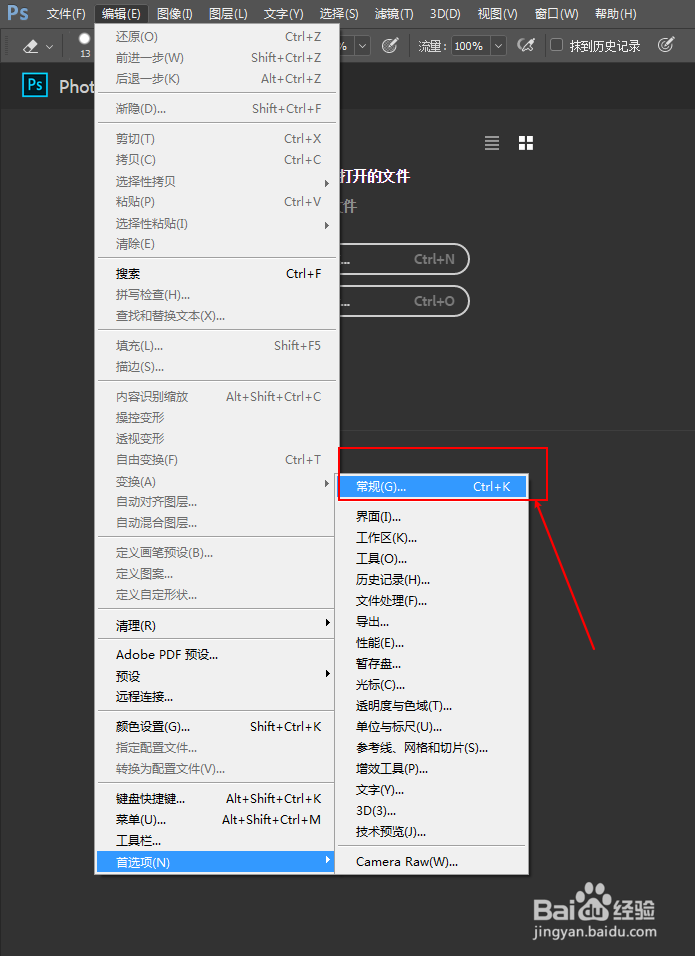This screenshot has height=956, width=695.
Task: Choose 界面(I)... preferences entry
Action: coord(433,517)
